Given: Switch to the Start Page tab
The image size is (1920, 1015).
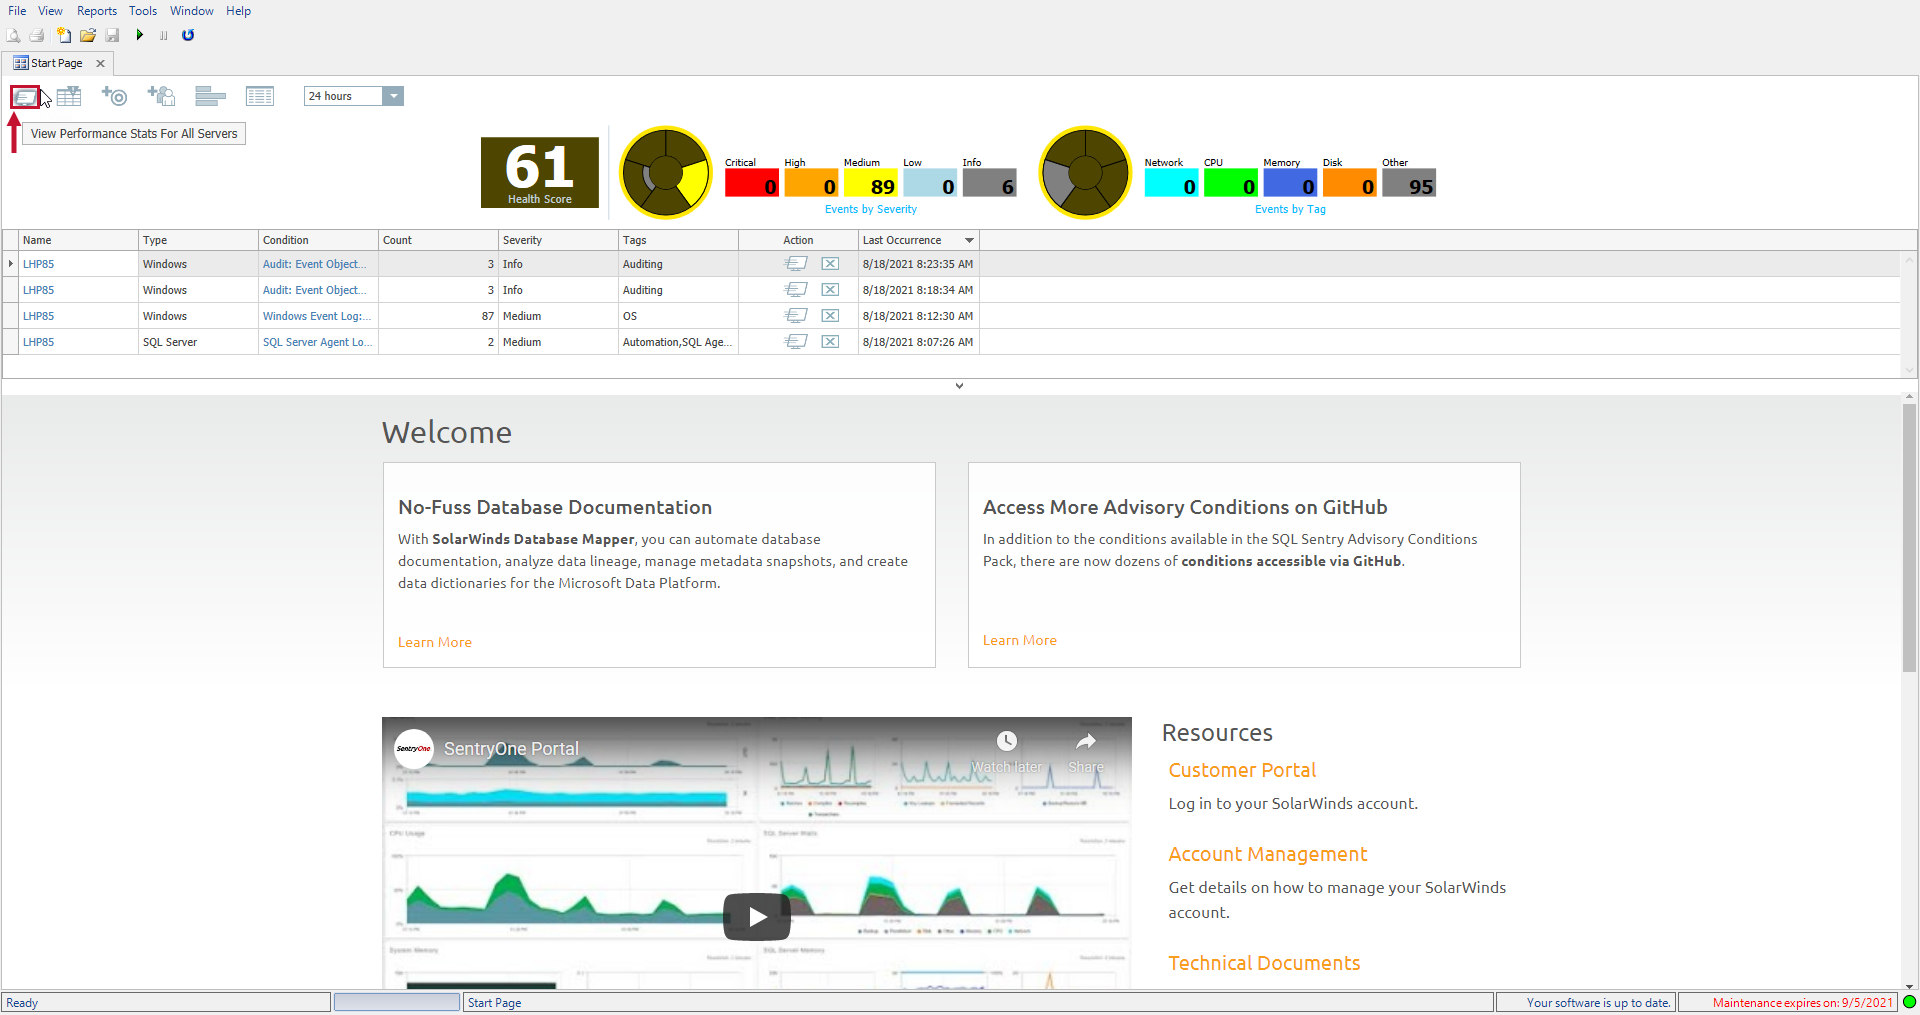Looking at the screenshot, I should 54,62.
